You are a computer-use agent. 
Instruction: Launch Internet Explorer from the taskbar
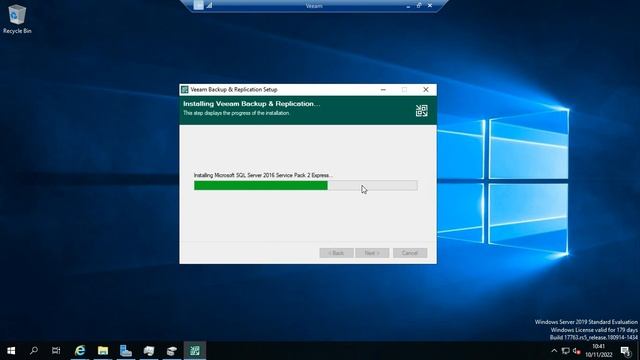click(80, 351)
